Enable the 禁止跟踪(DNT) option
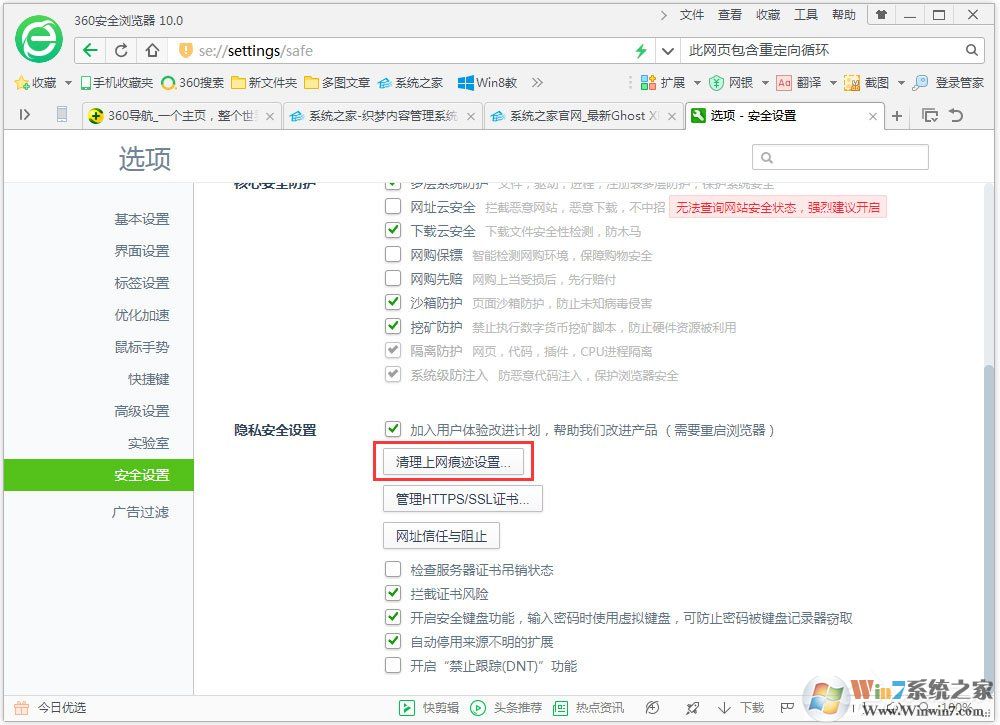The image size is (1000, 725). 393,665
